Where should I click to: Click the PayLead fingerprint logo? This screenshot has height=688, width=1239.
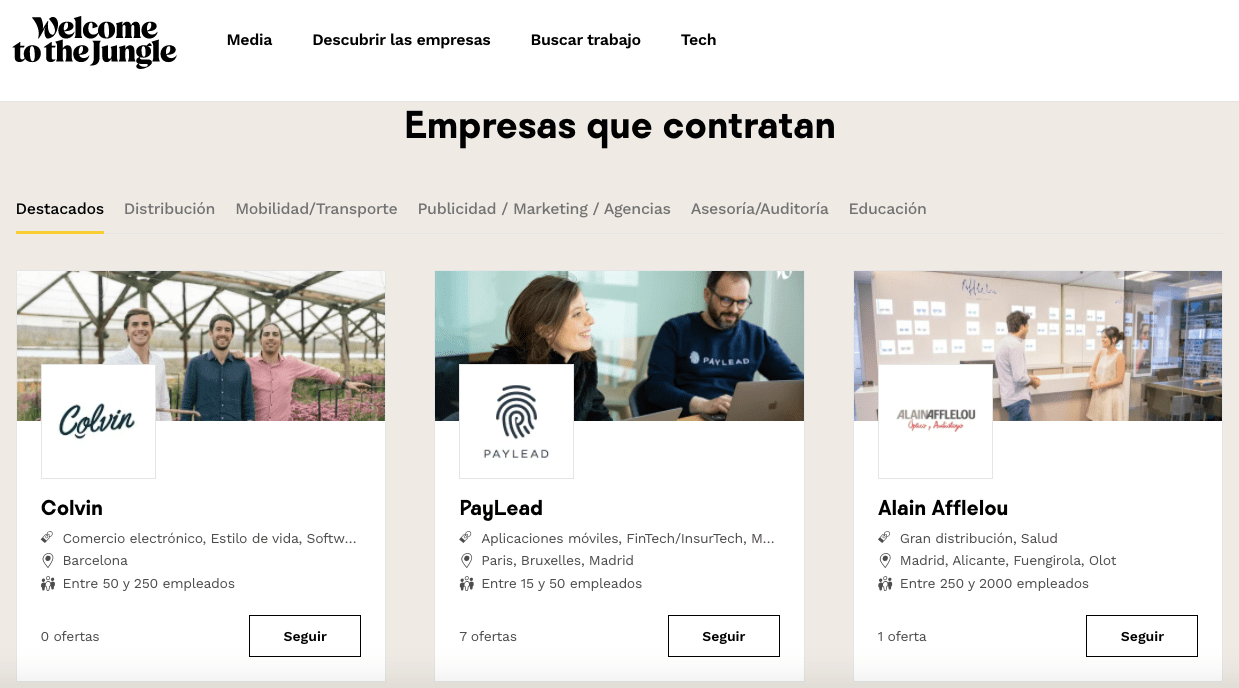pos(516,421)
